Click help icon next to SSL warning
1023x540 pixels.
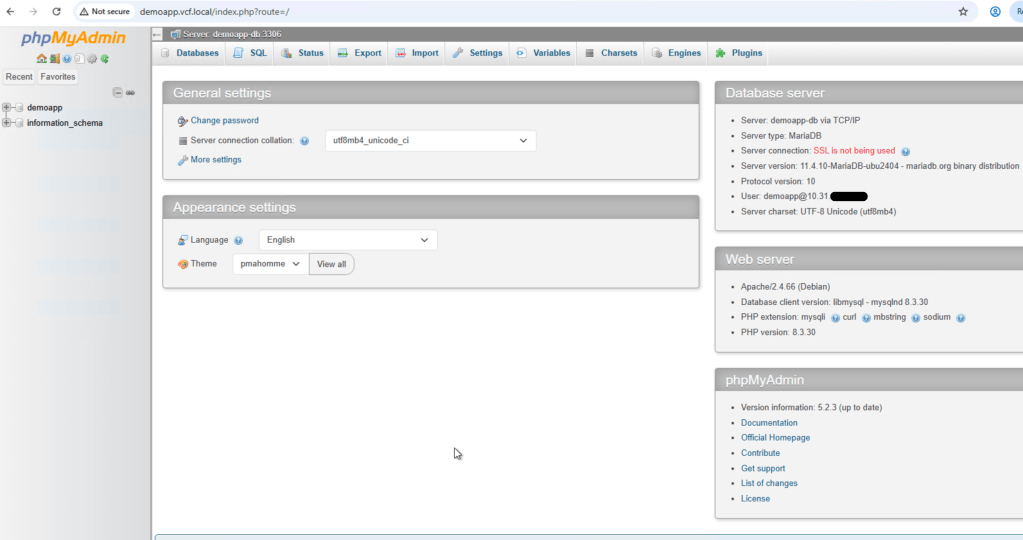click(905, 151)
